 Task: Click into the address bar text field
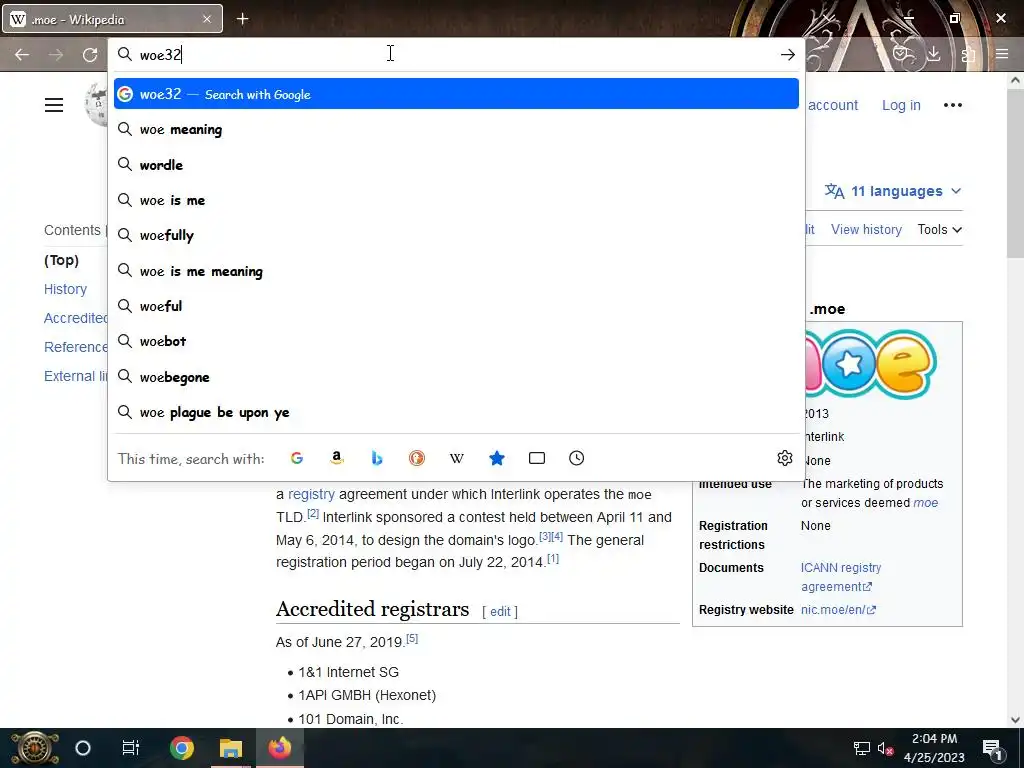point(454,55)
